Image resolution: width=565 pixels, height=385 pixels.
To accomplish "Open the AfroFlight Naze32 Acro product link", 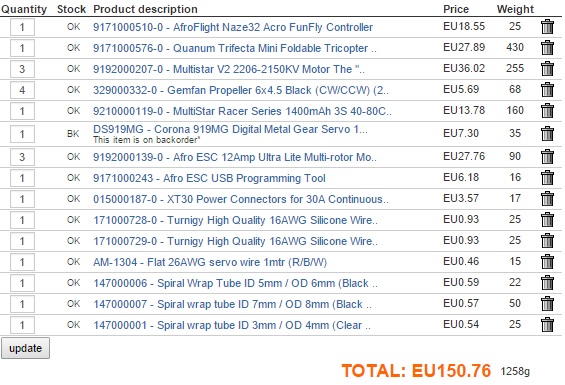I will 233,27.
